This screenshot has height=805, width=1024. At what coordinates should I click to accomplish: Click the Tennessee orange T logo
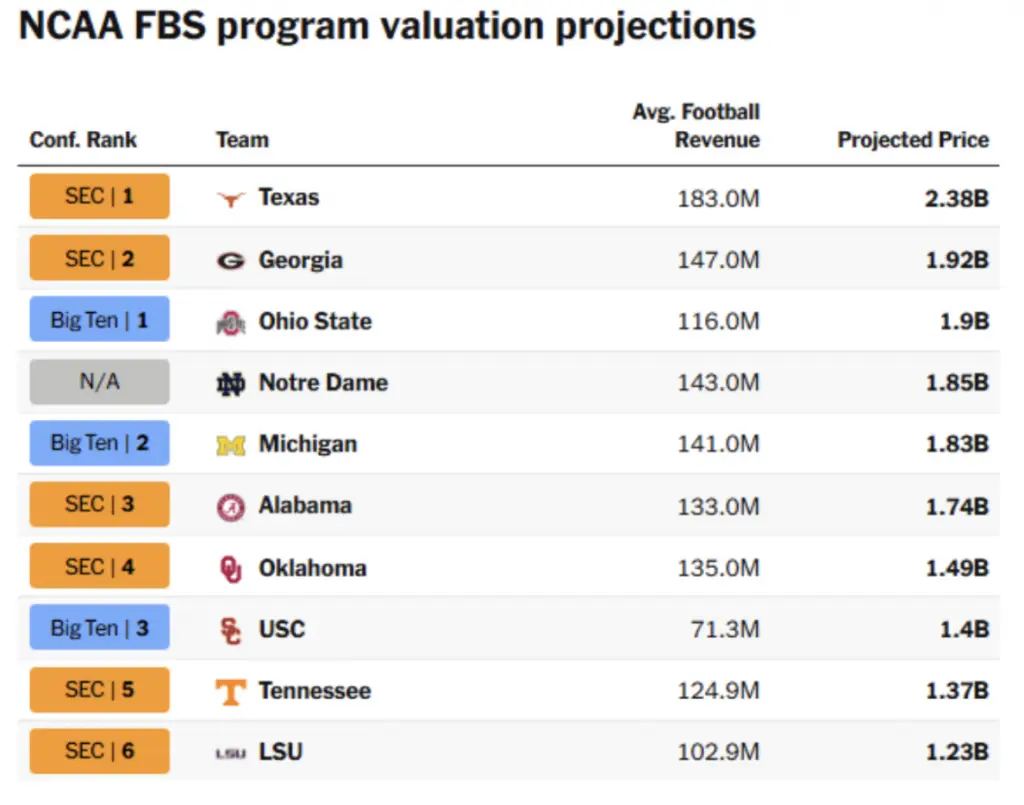[230, 691]
